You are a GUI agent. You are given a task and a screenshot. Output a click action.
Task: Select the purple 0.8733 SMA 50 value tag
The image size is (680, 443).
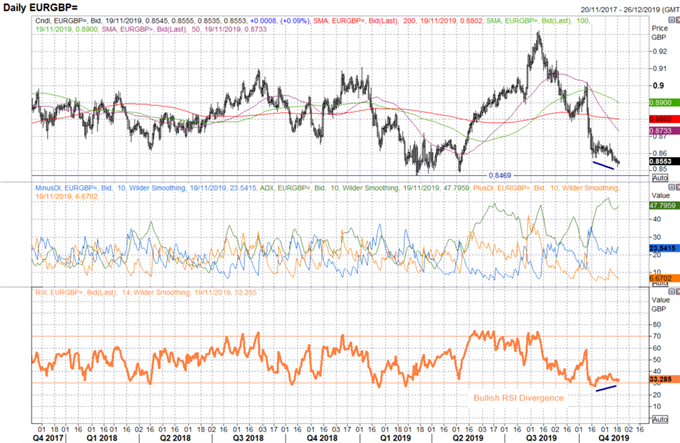[x=664, y=130]
